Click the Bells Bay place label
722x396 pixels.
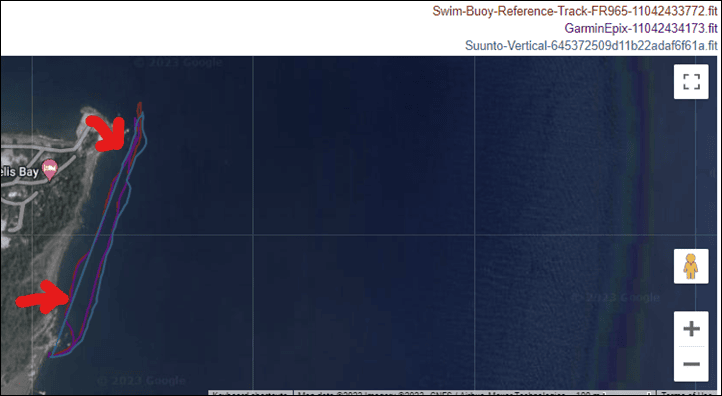tap(19, 173)
